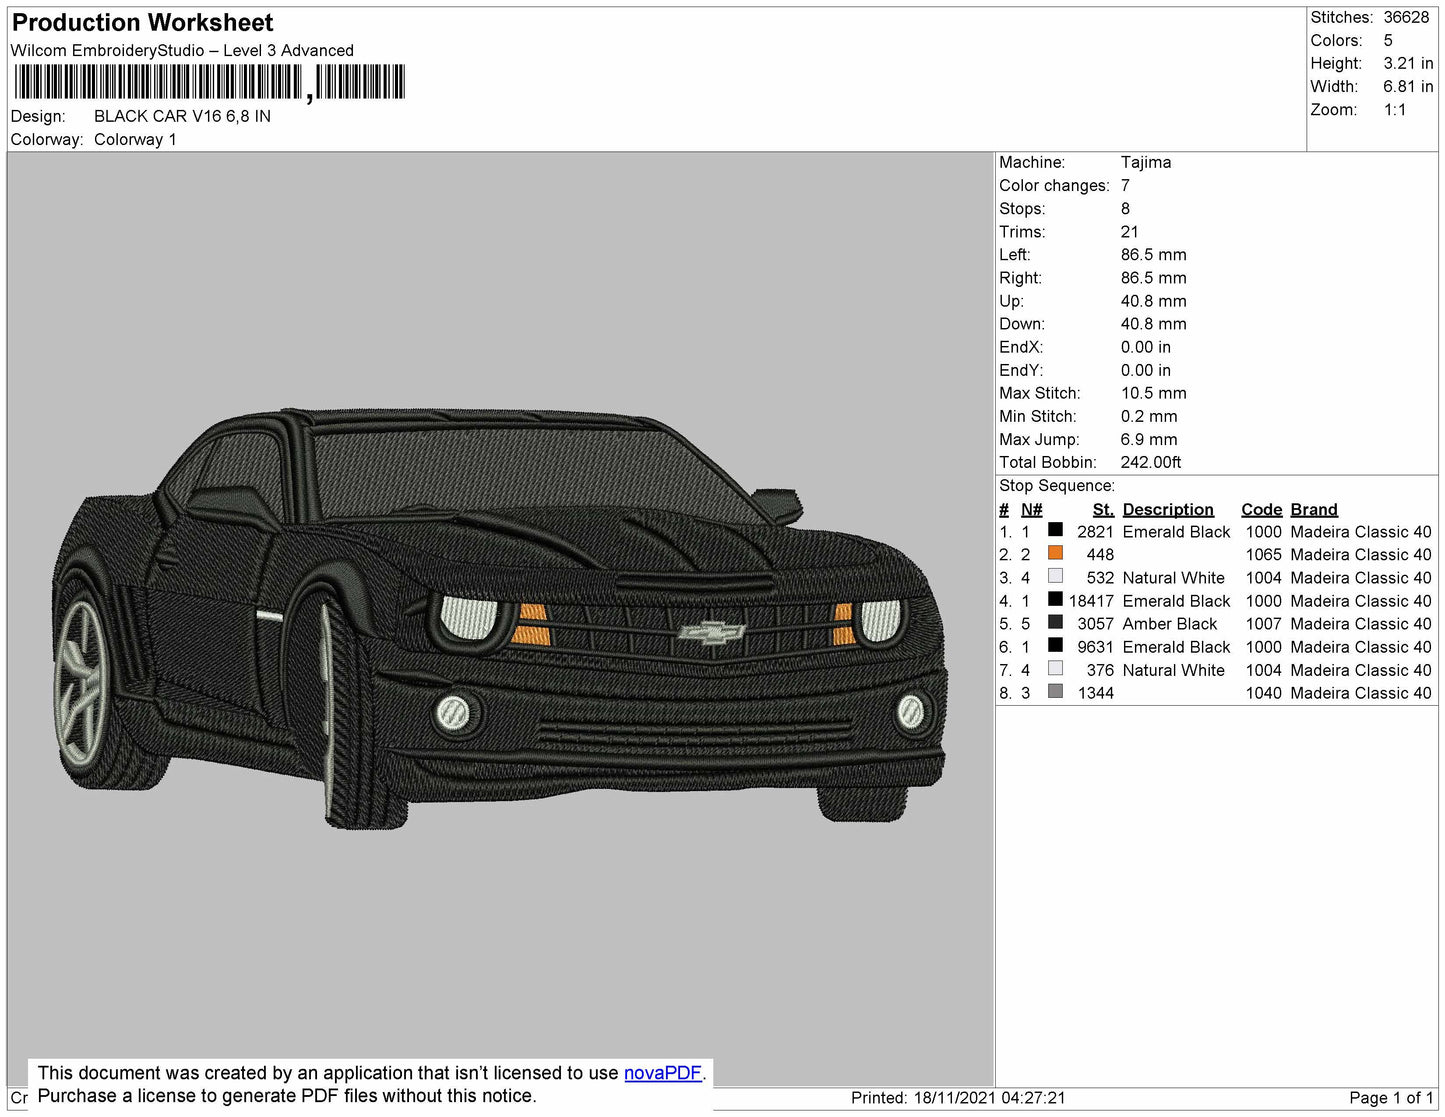Click the Brand column header
The width and height of the screenshot is (1445, 1117).
pos(1314,509)
